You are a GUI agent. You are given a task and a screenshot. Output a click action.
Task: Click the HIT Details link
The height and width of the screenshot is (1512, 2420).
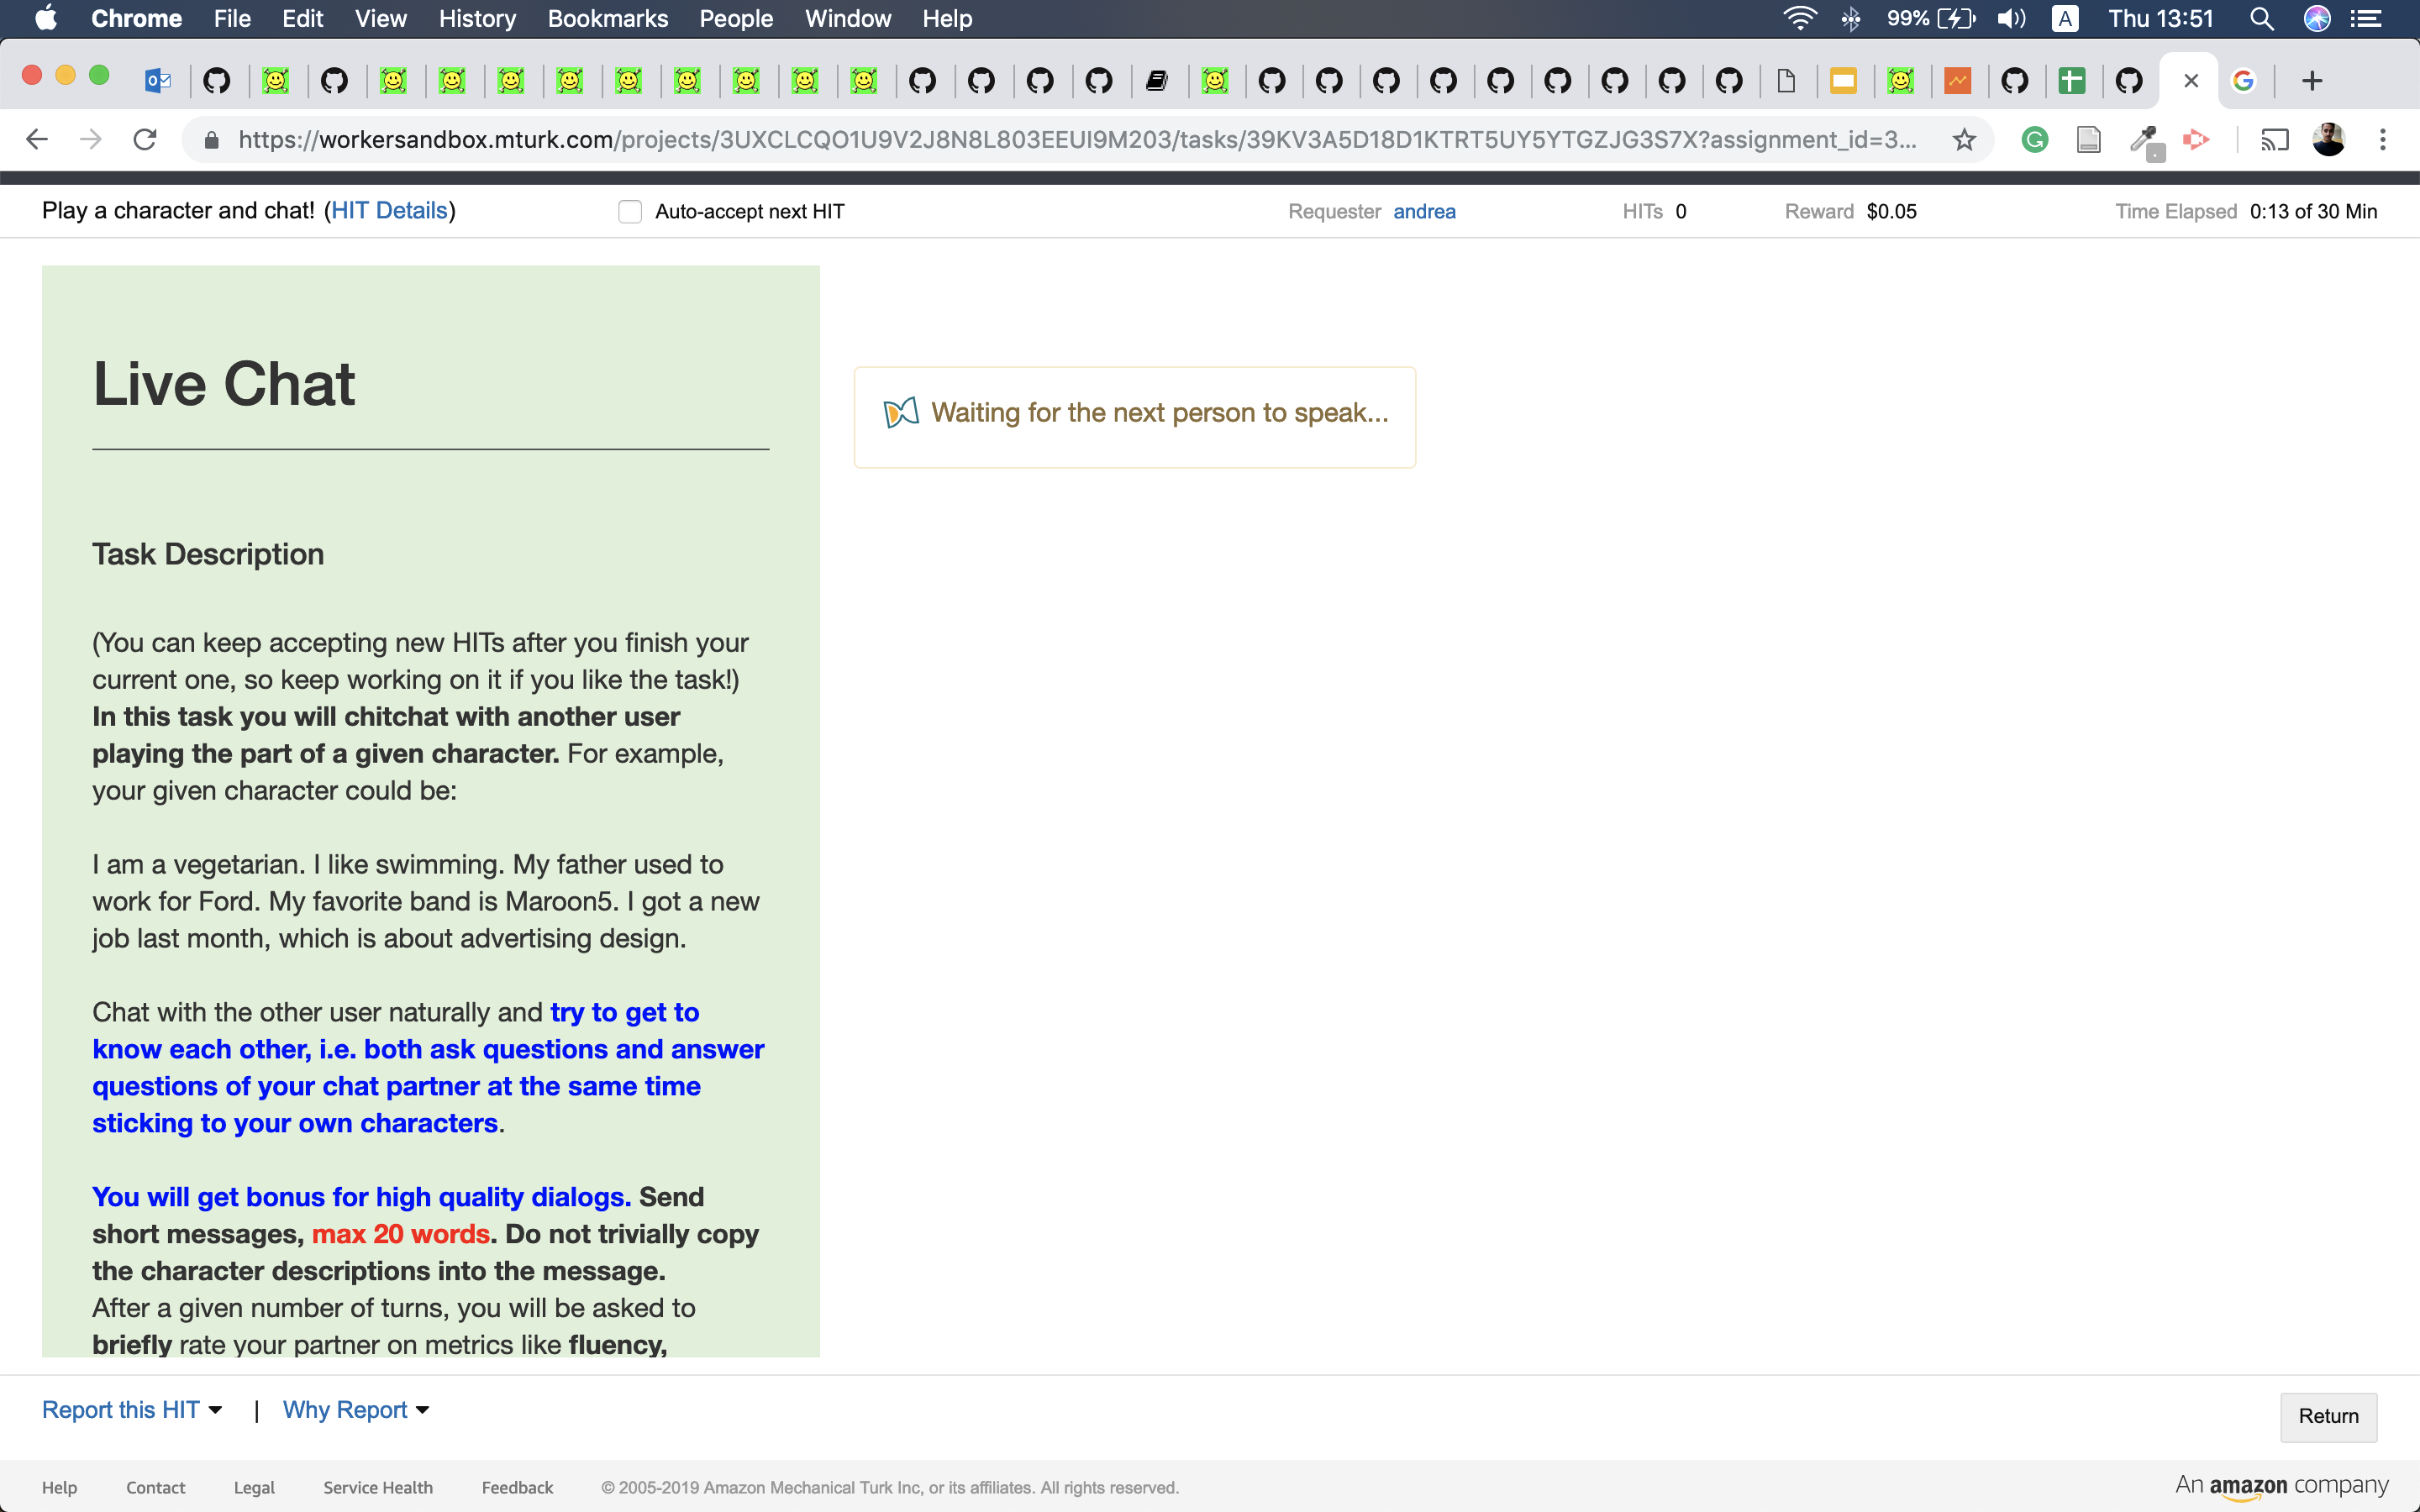(x=390, y=210)
